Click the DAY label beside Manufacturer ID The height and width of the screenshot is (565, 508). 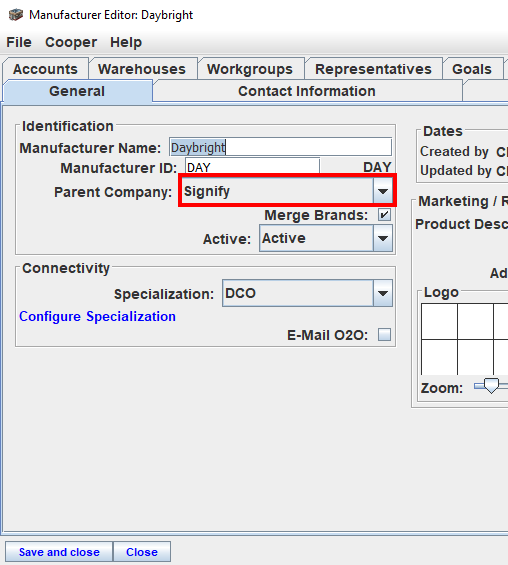point(377,167)
